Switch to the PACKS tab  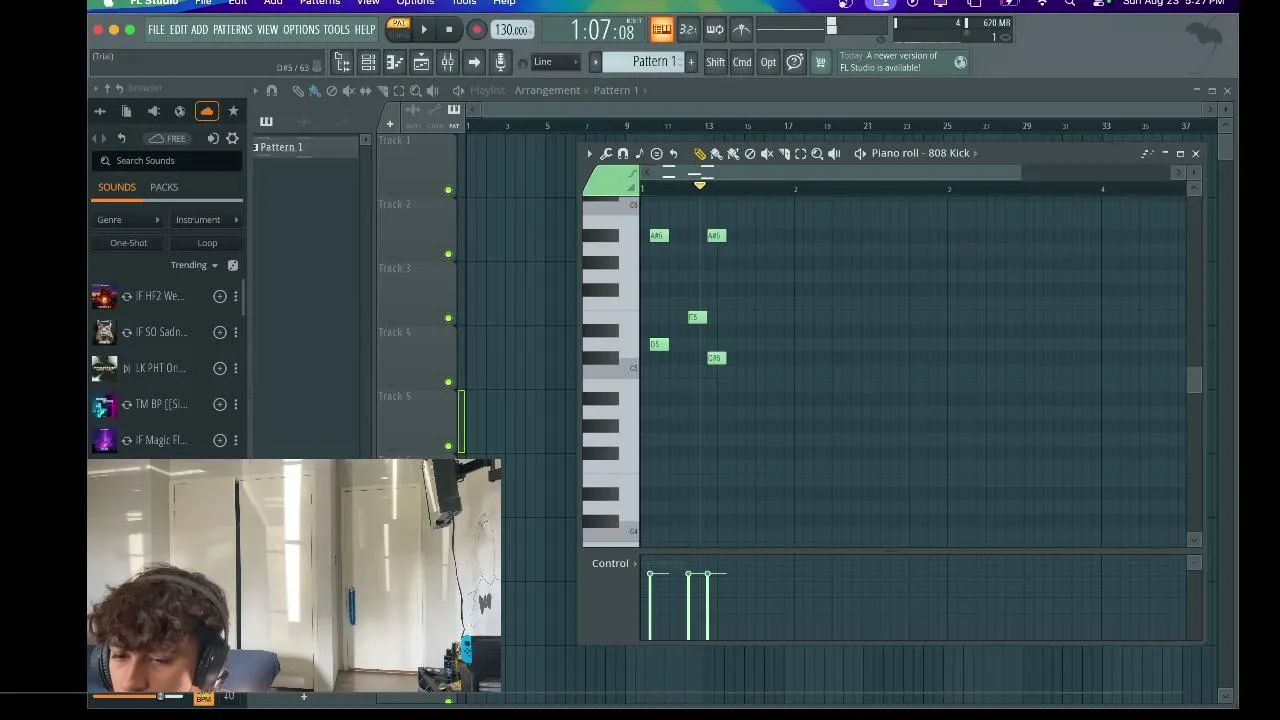tap(164, 187)
